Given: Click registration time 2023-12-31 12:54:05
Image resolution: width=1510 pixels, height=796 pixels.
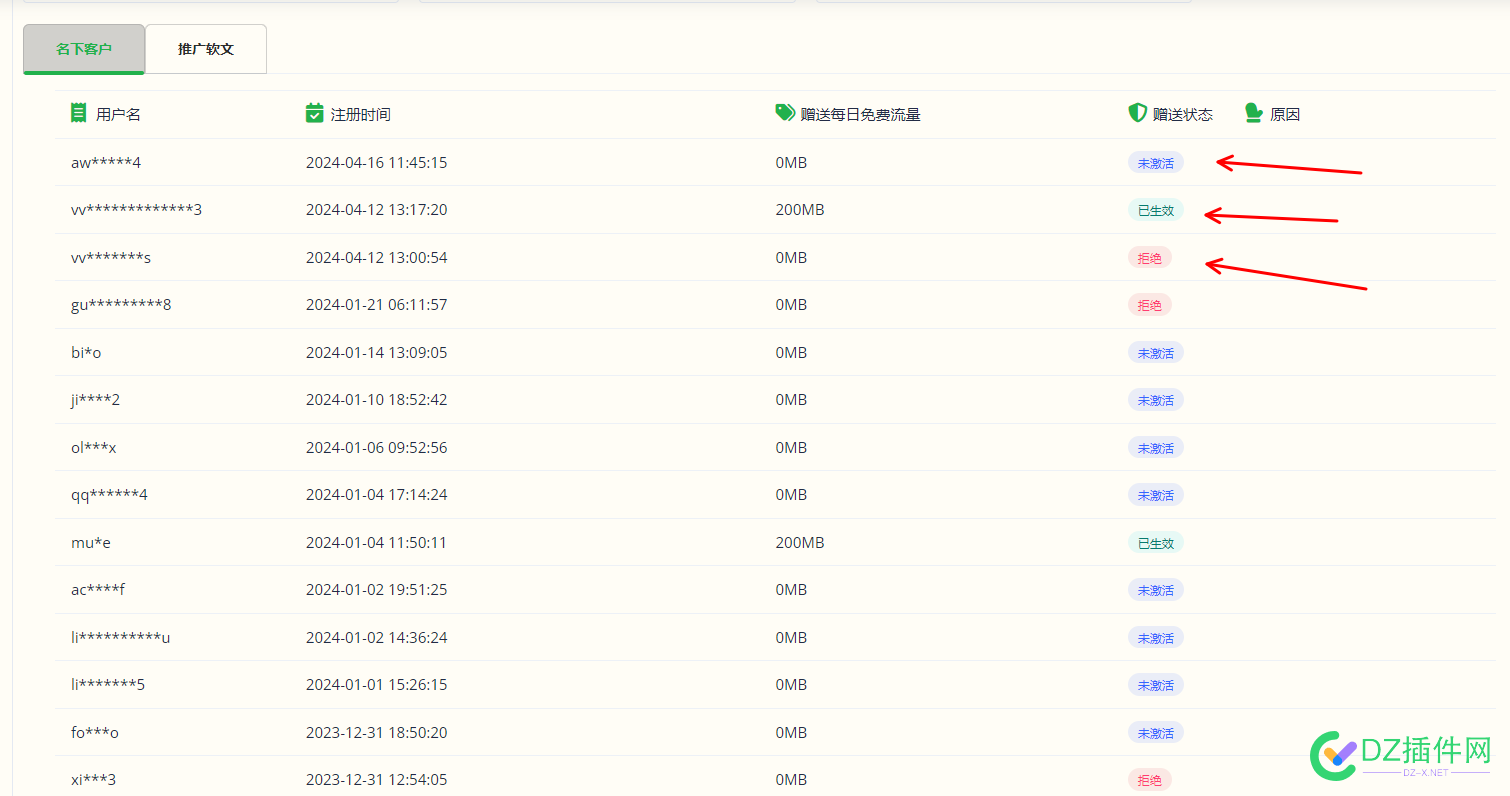Looking at the screenshot, I should (x=377, y=780).
